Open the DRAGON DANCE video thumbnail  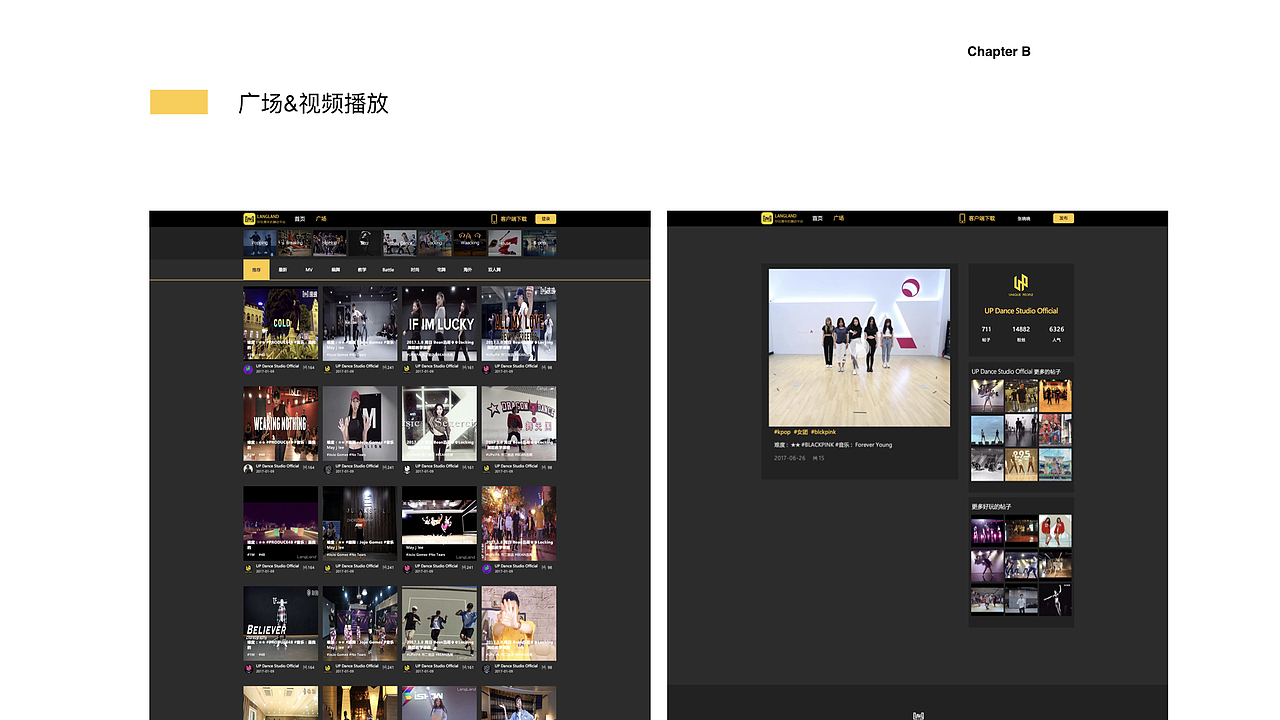click(x=519, y=423)
